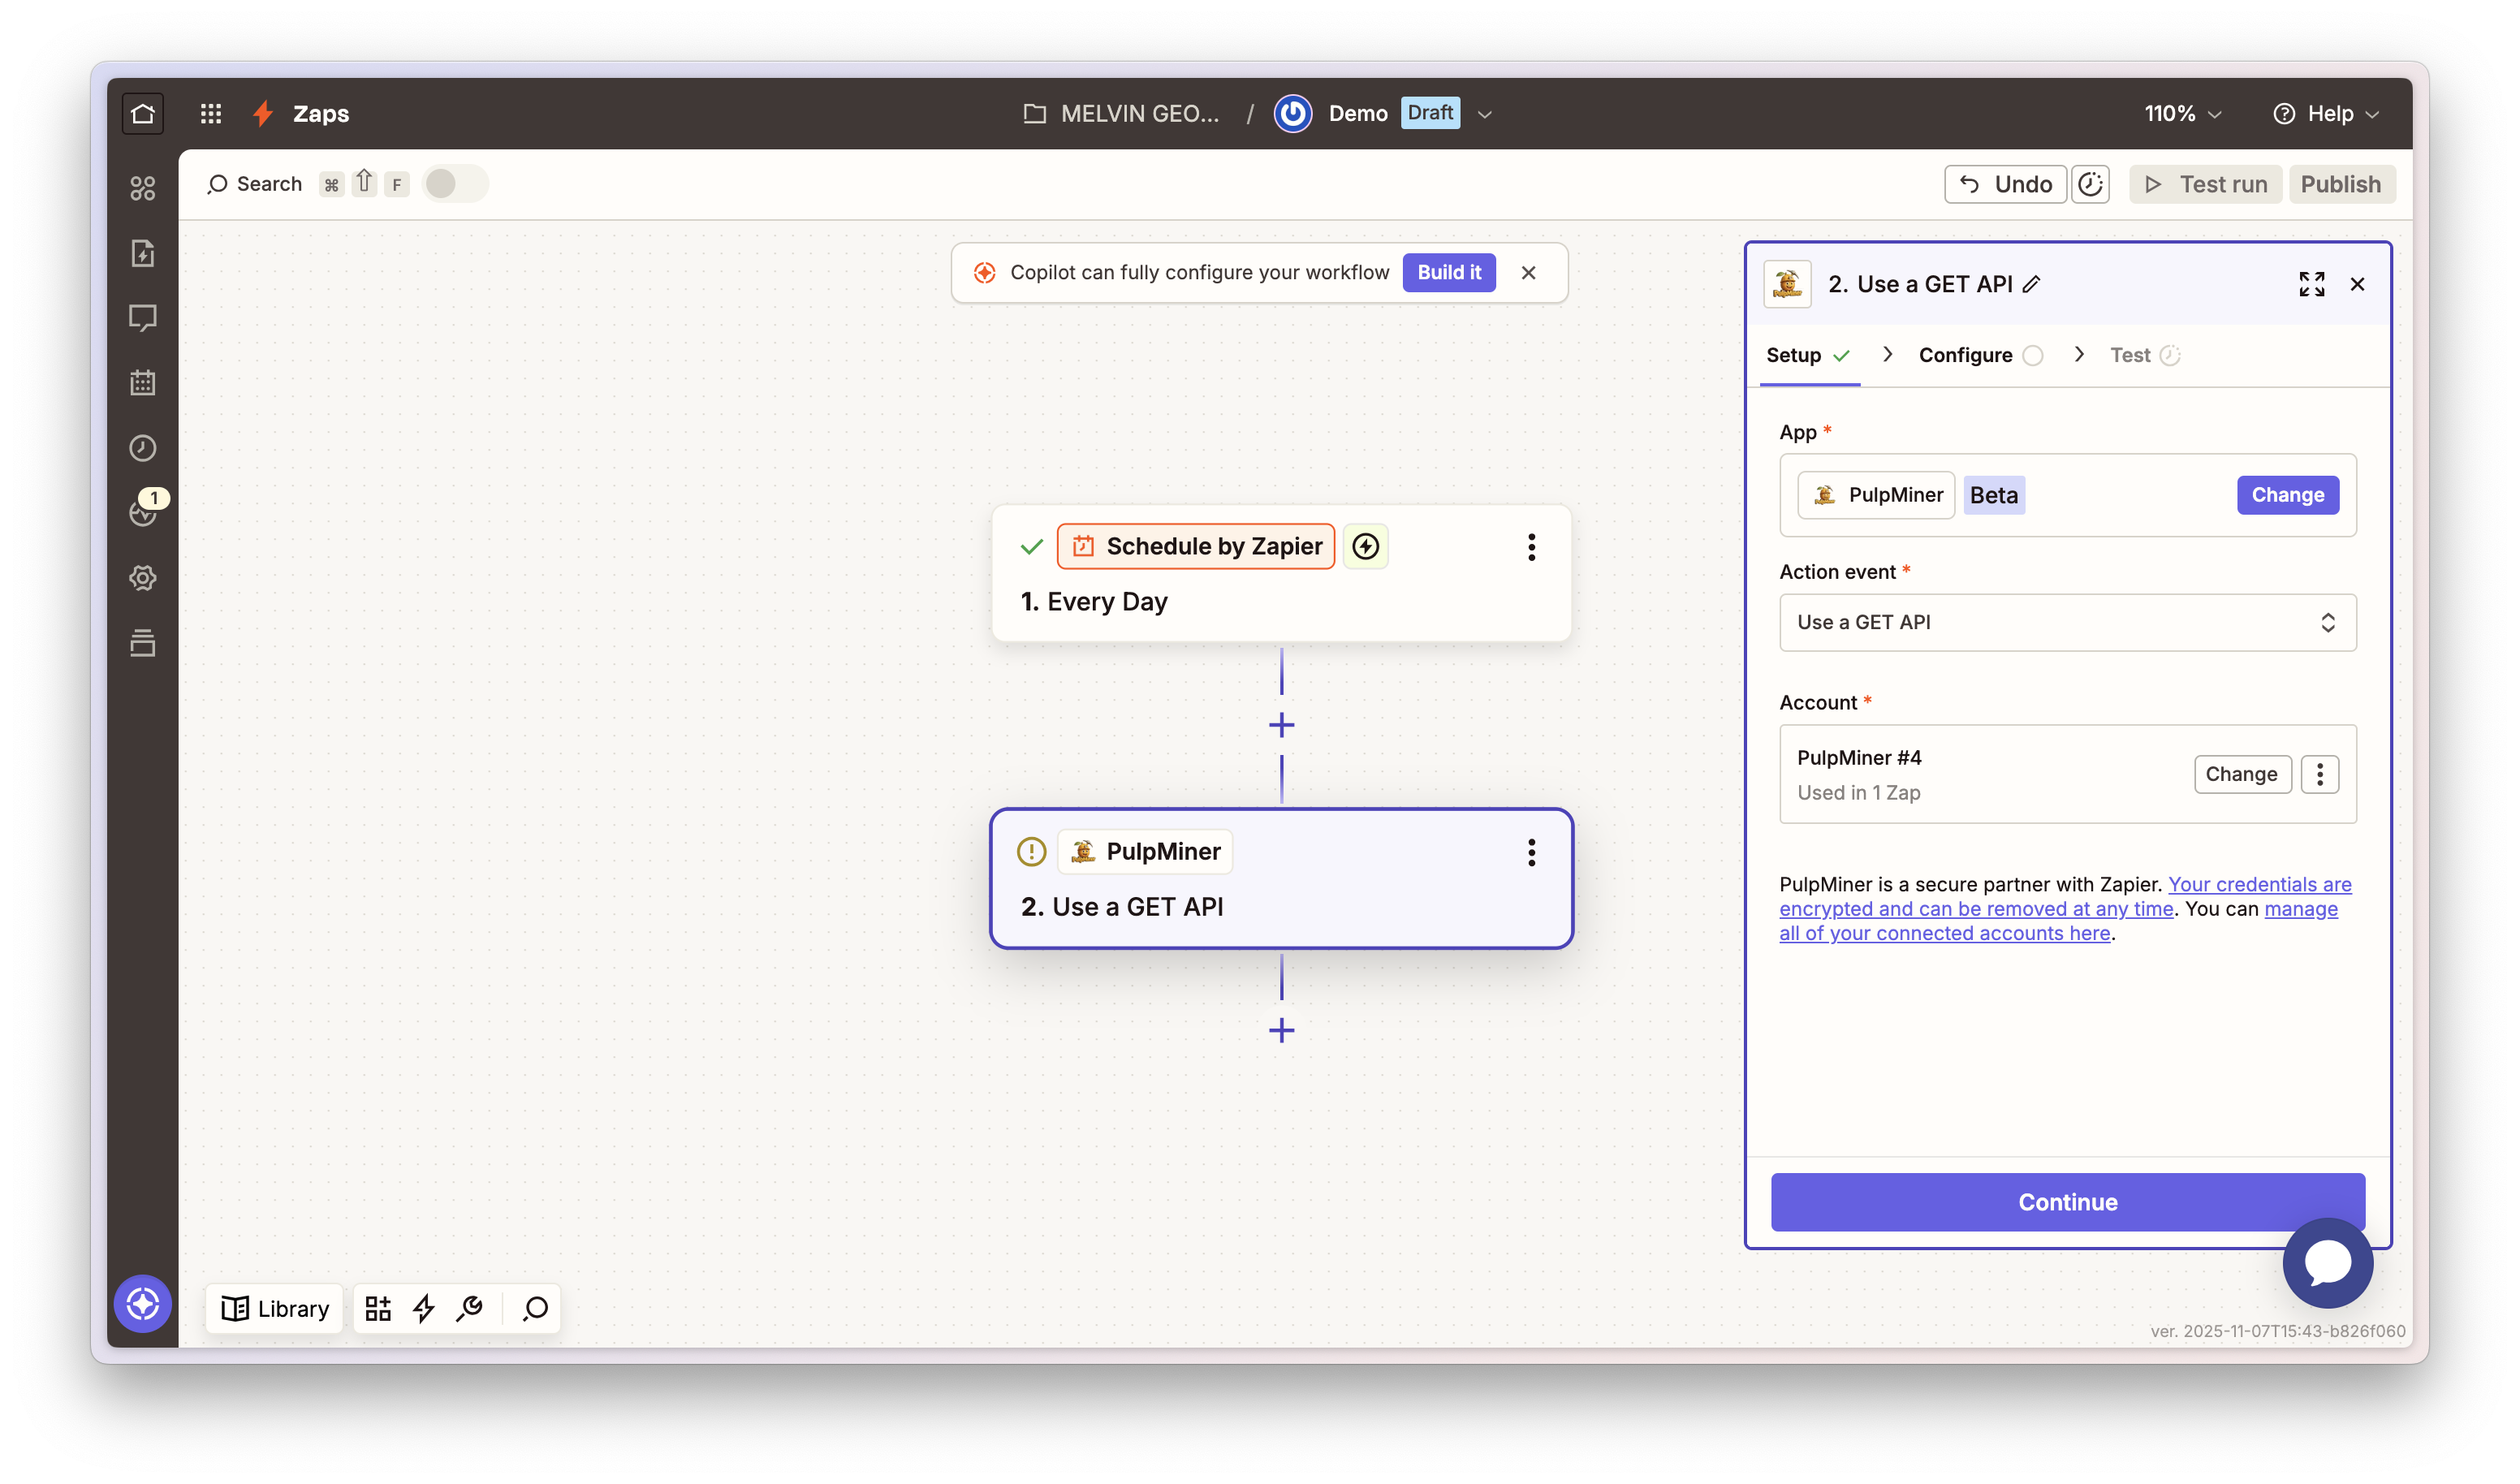Open the 110% zoom level dropdown

coord(2181,113)
